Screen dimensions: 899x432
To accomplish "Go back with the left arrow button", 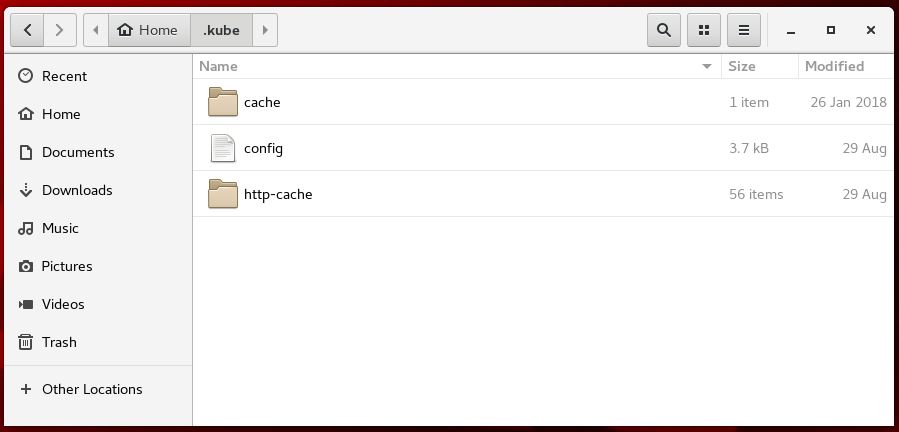I will click(x=27, y=30).
